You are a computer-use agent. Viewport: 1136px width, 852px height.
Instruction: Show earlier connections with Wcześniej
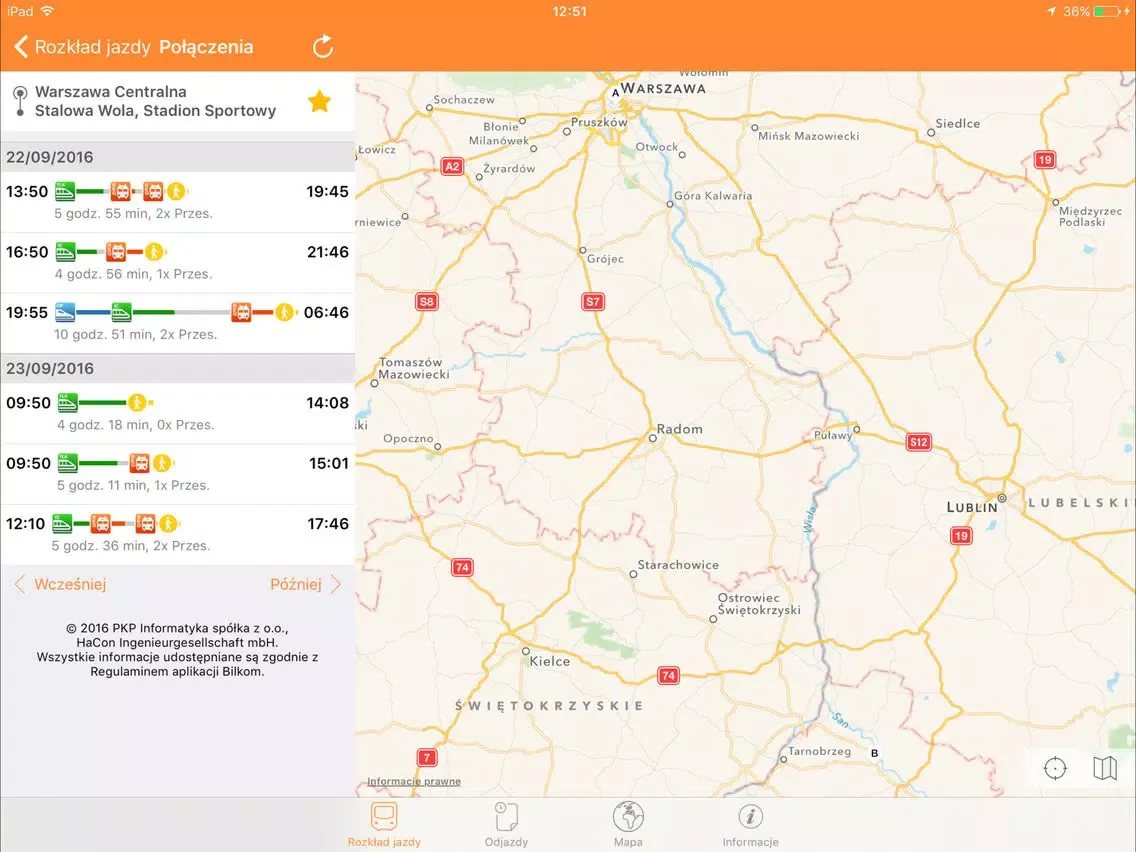tap(61, 584)
